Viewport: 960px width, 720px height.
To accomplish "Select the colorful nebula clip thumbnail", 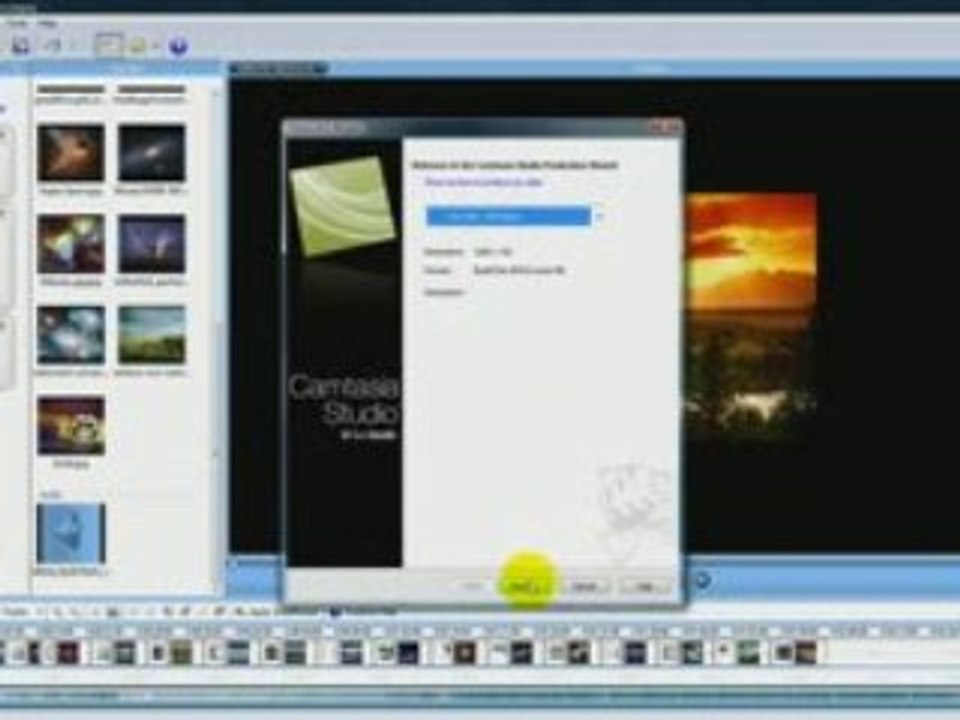I will point(70,244).
